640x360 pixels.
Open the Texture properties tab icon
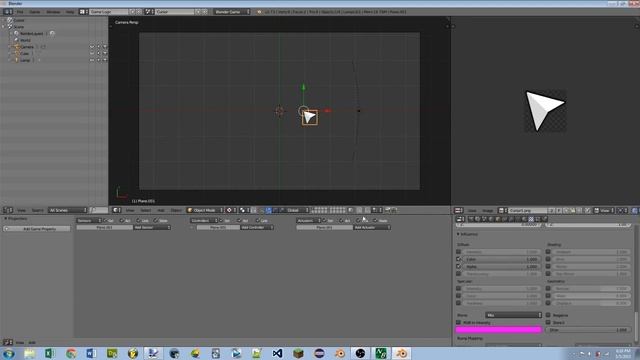pyautogui.click(x=531, y=219)
